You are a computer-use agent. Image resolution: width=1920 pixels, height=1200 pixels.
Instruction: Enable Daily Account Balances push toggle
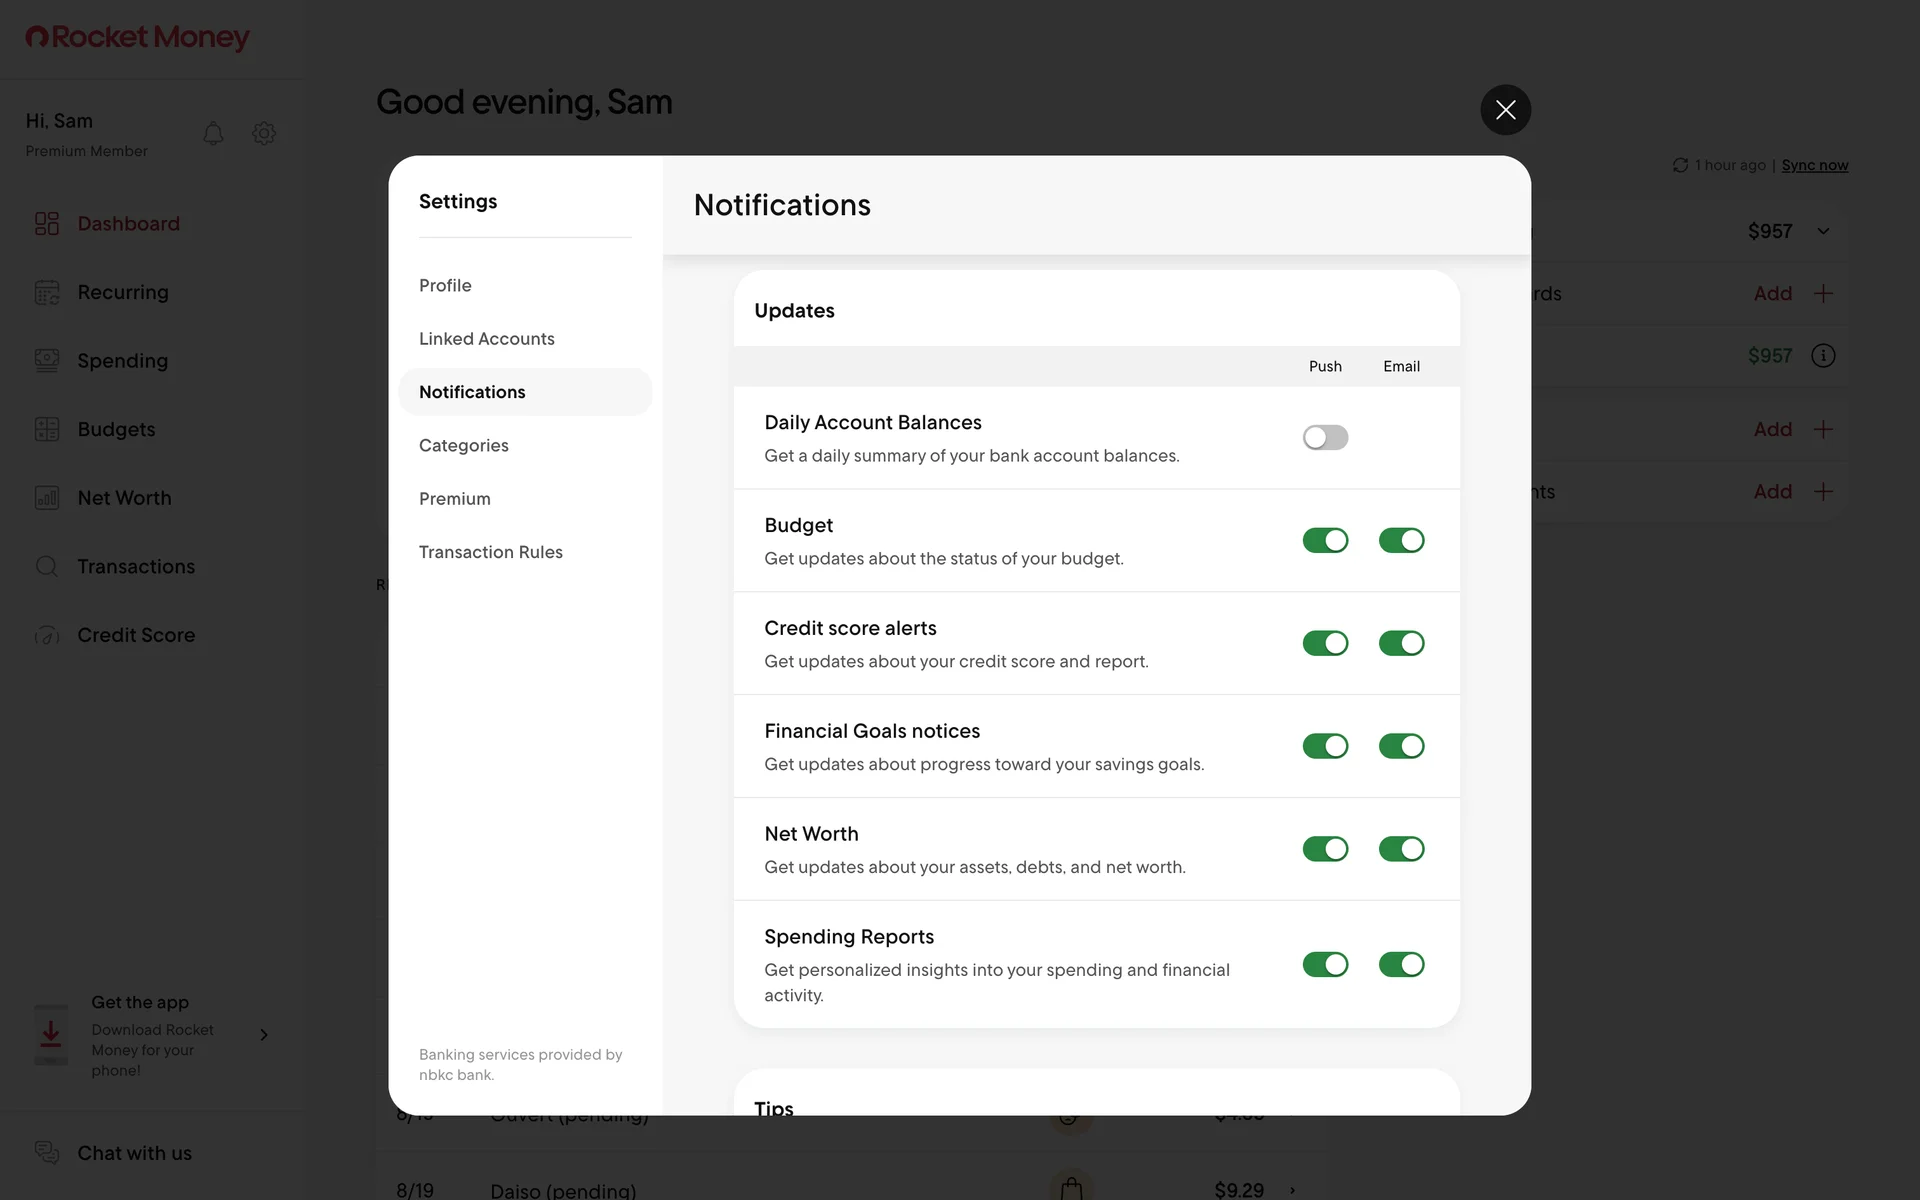(x=1325, y=438)
